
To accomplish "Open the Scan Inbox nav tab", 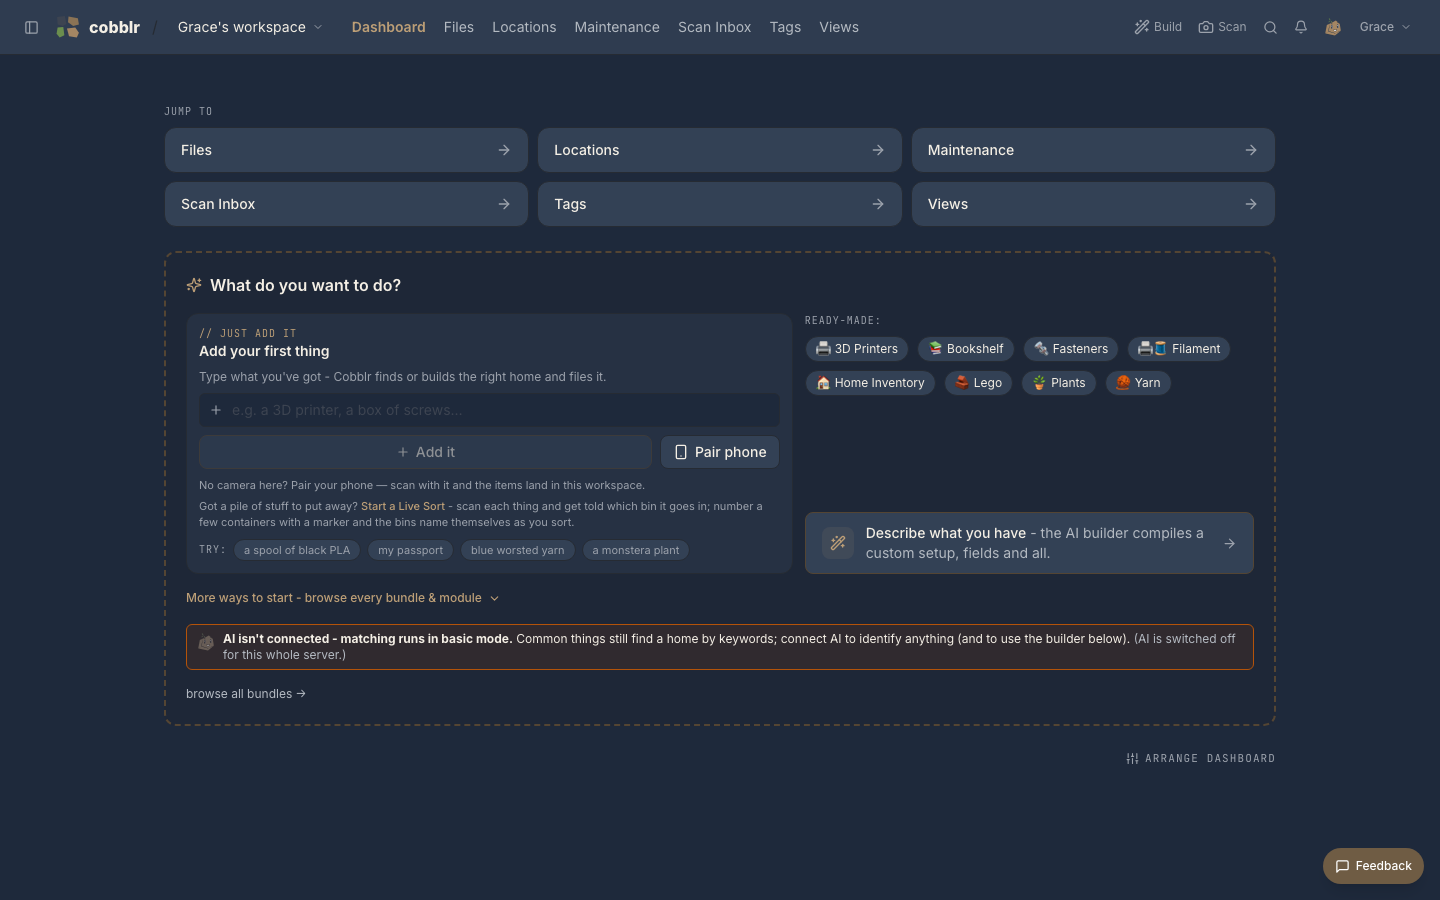I will (714, 27).
